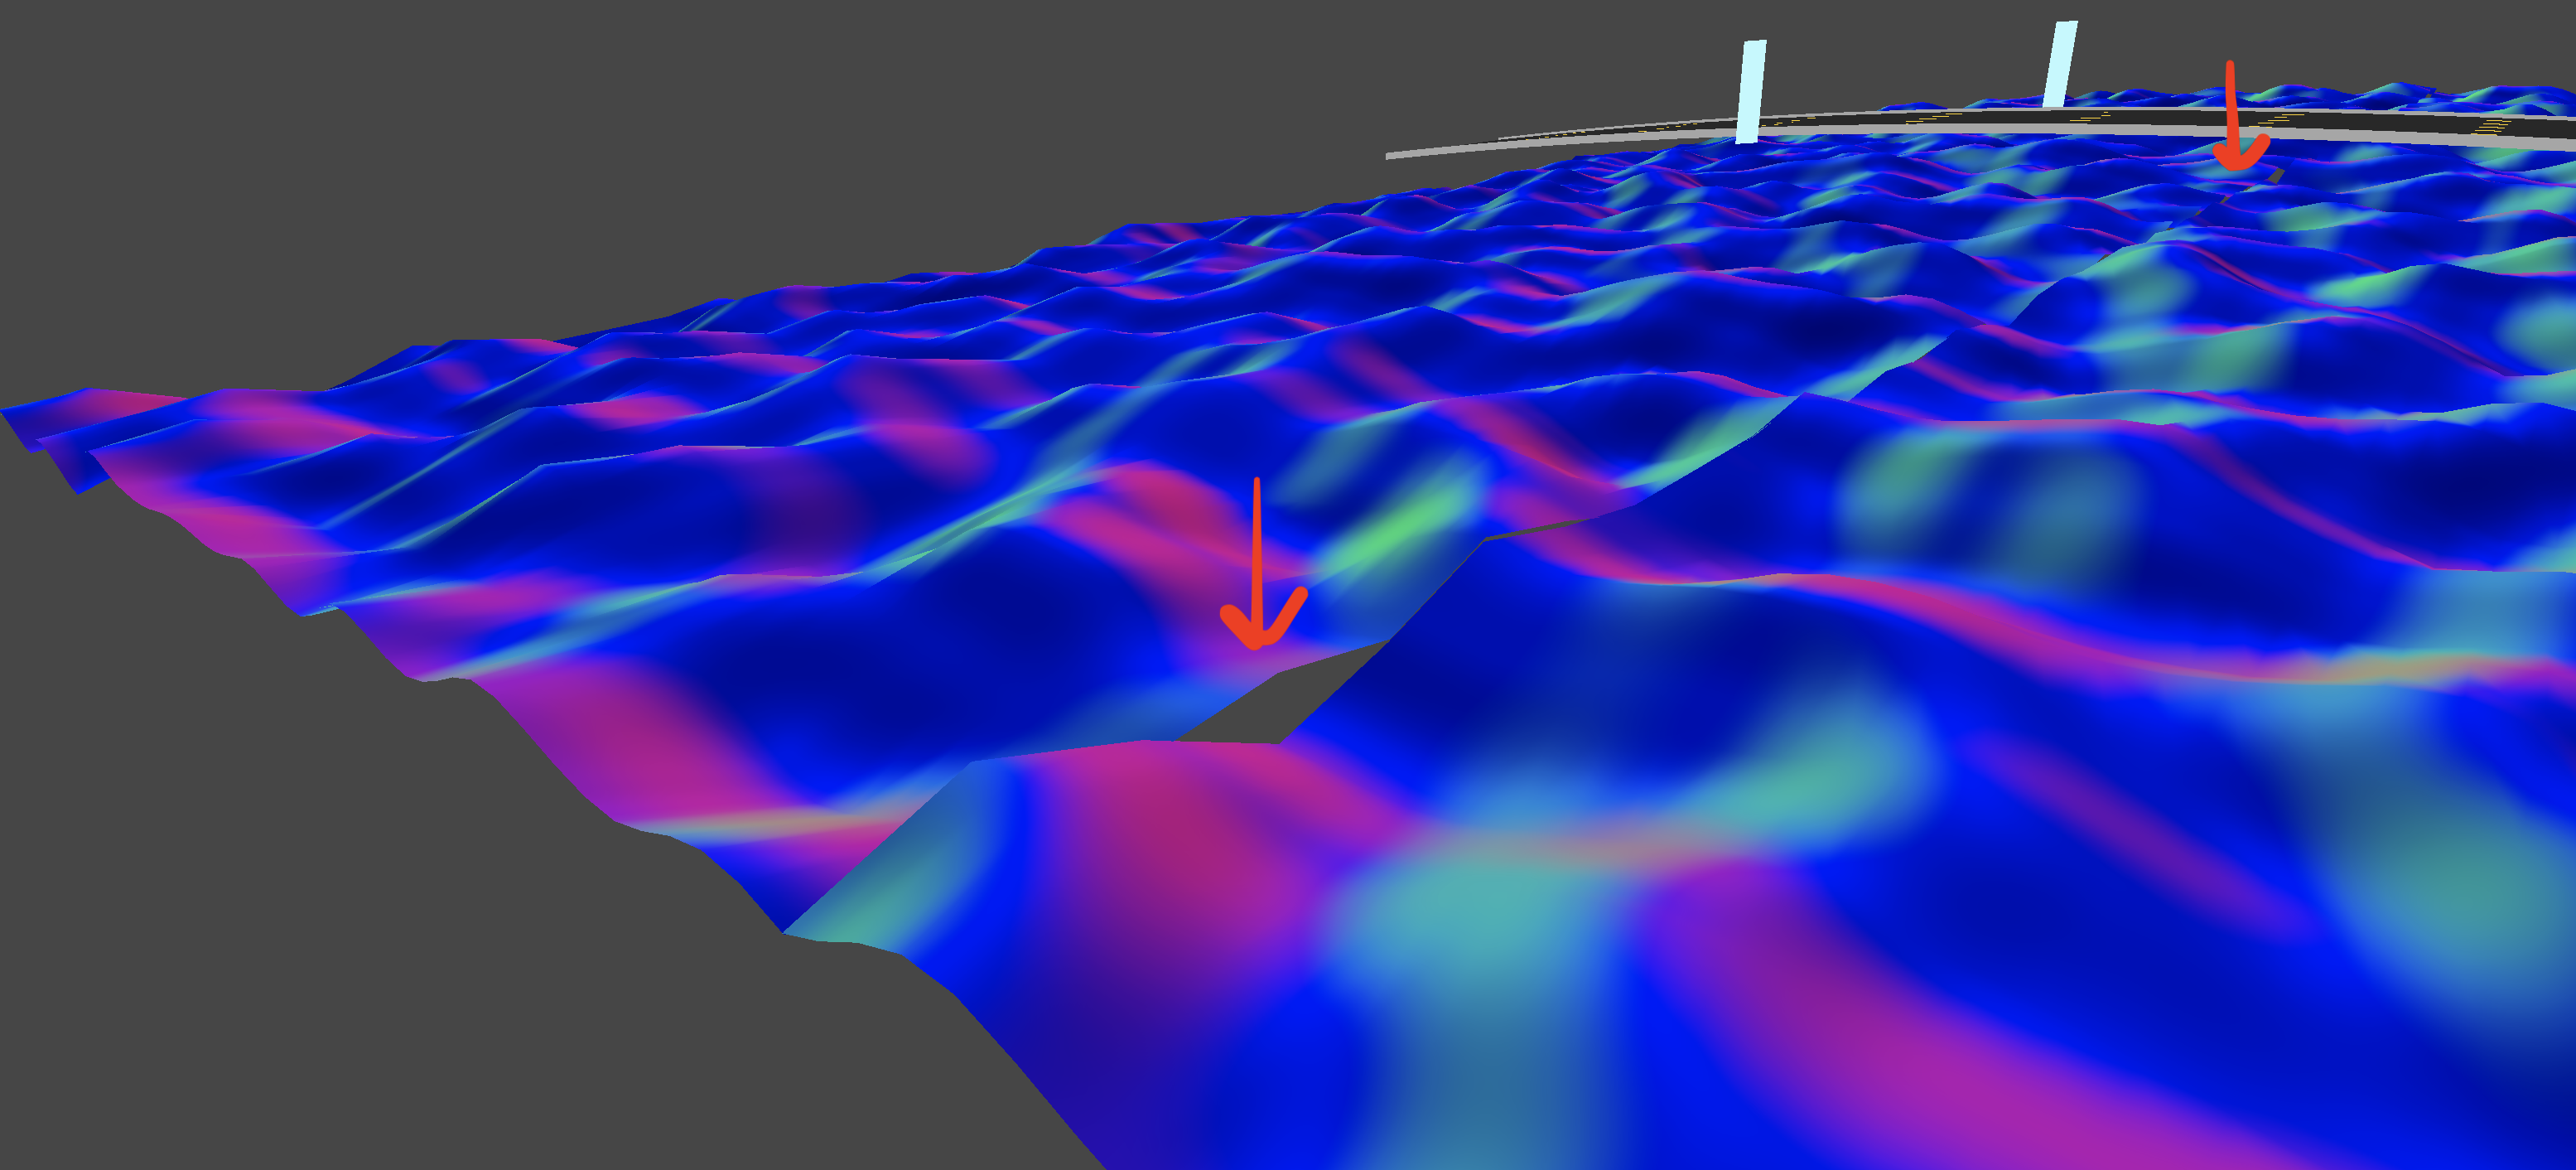Select the right light-blue pillar object

2060,64
